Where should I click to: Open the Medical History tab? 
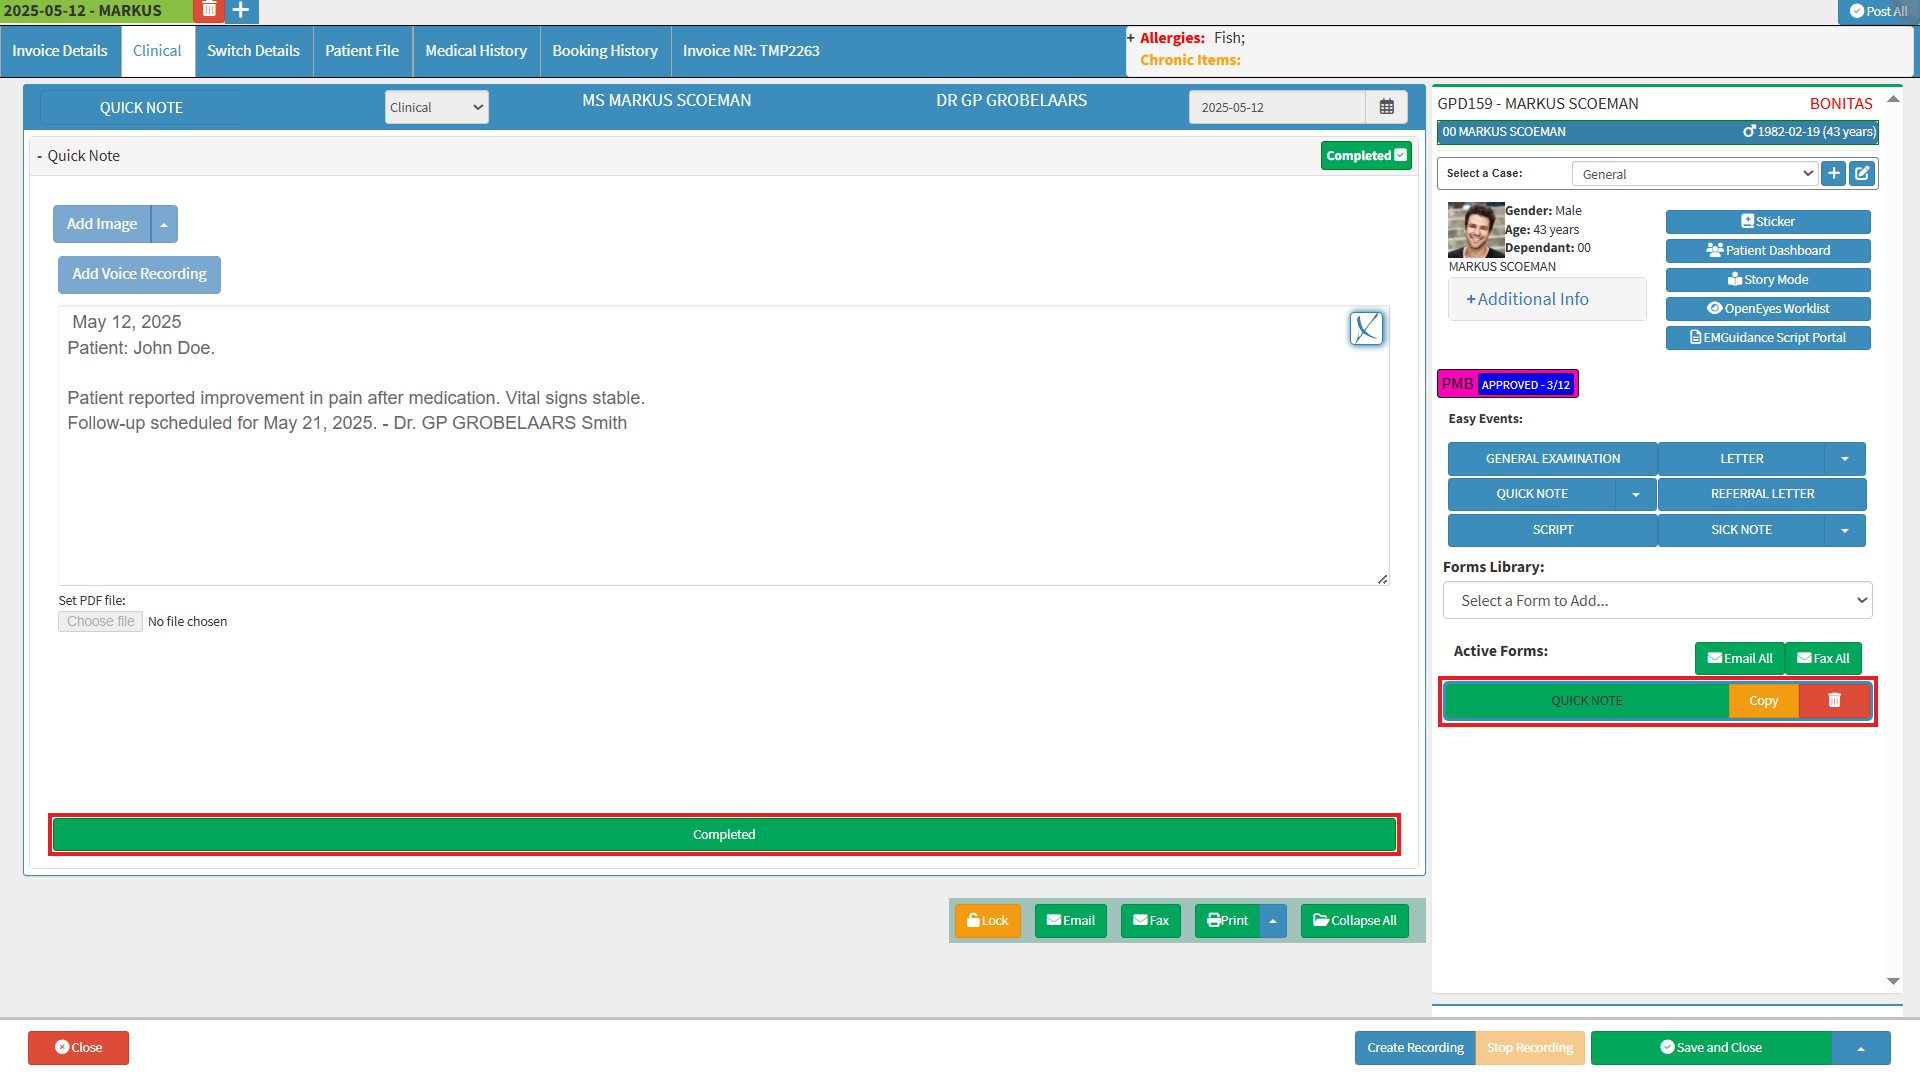tap(476, 51)
